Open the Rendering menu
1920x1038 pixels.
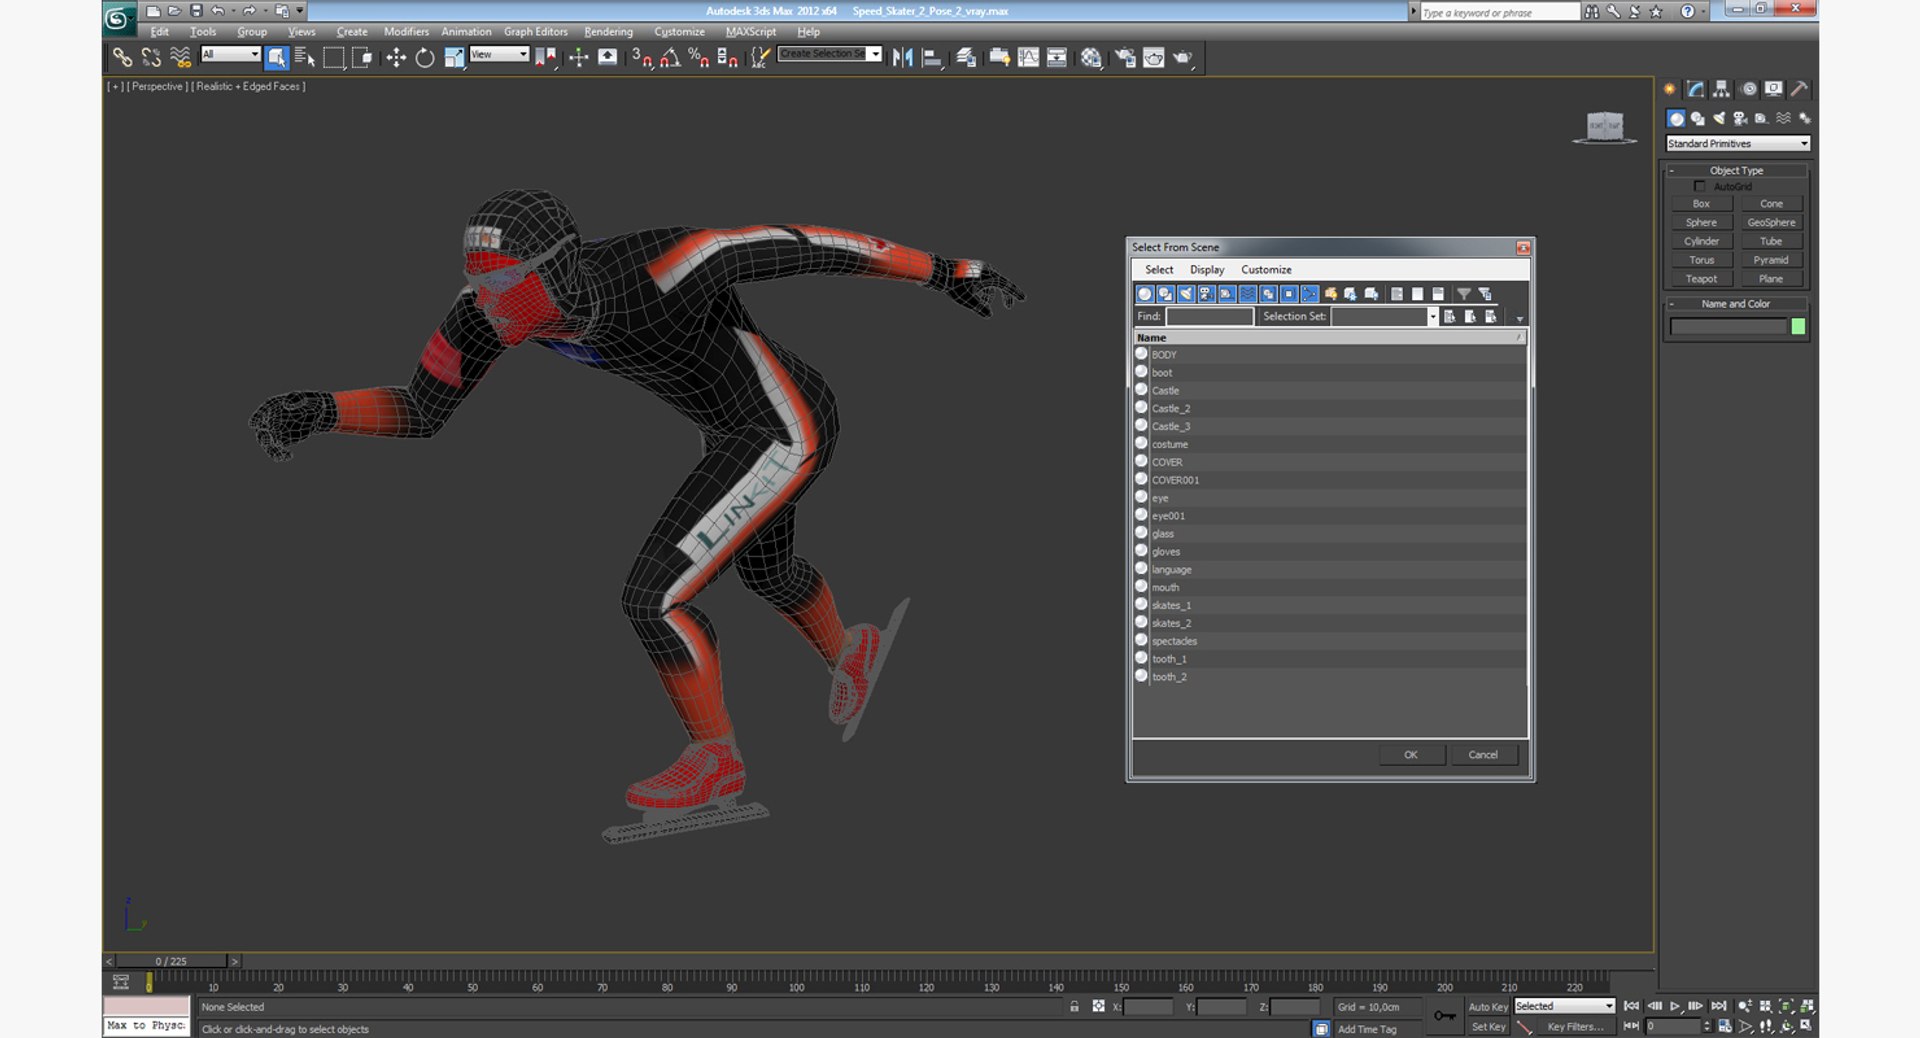point(608,32)
